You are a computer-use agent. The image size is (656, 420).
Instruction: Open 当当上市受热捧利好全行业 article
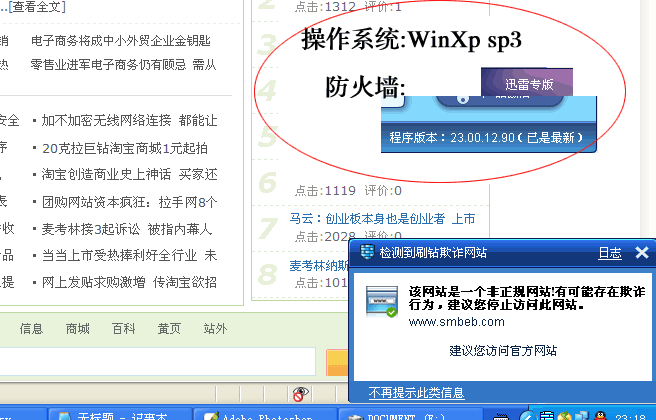(119, 255)
